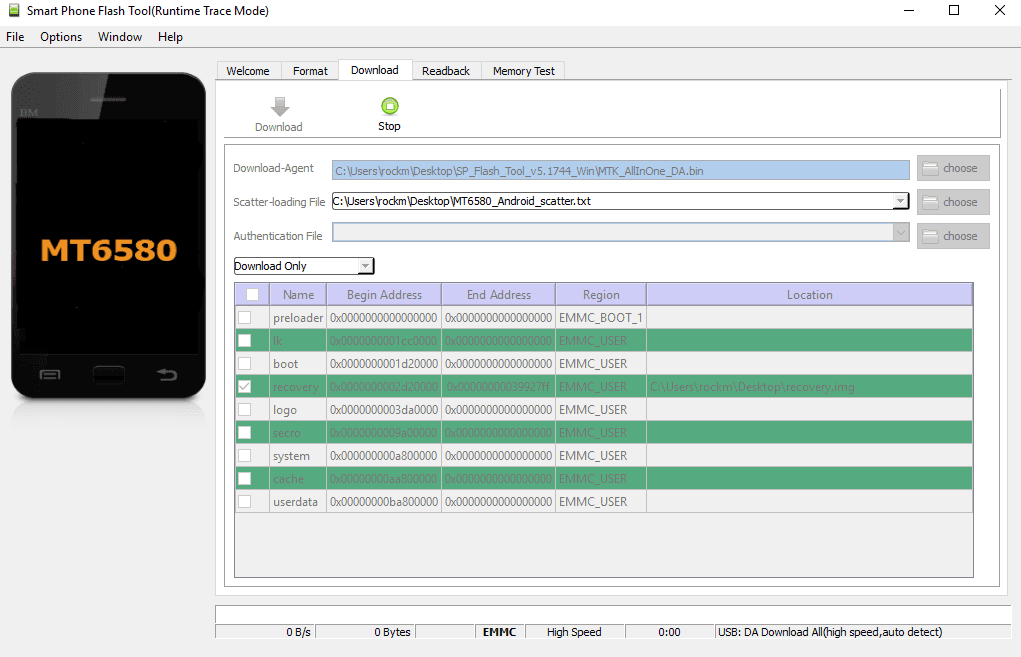Check the userdata partition checkbox

245,501
